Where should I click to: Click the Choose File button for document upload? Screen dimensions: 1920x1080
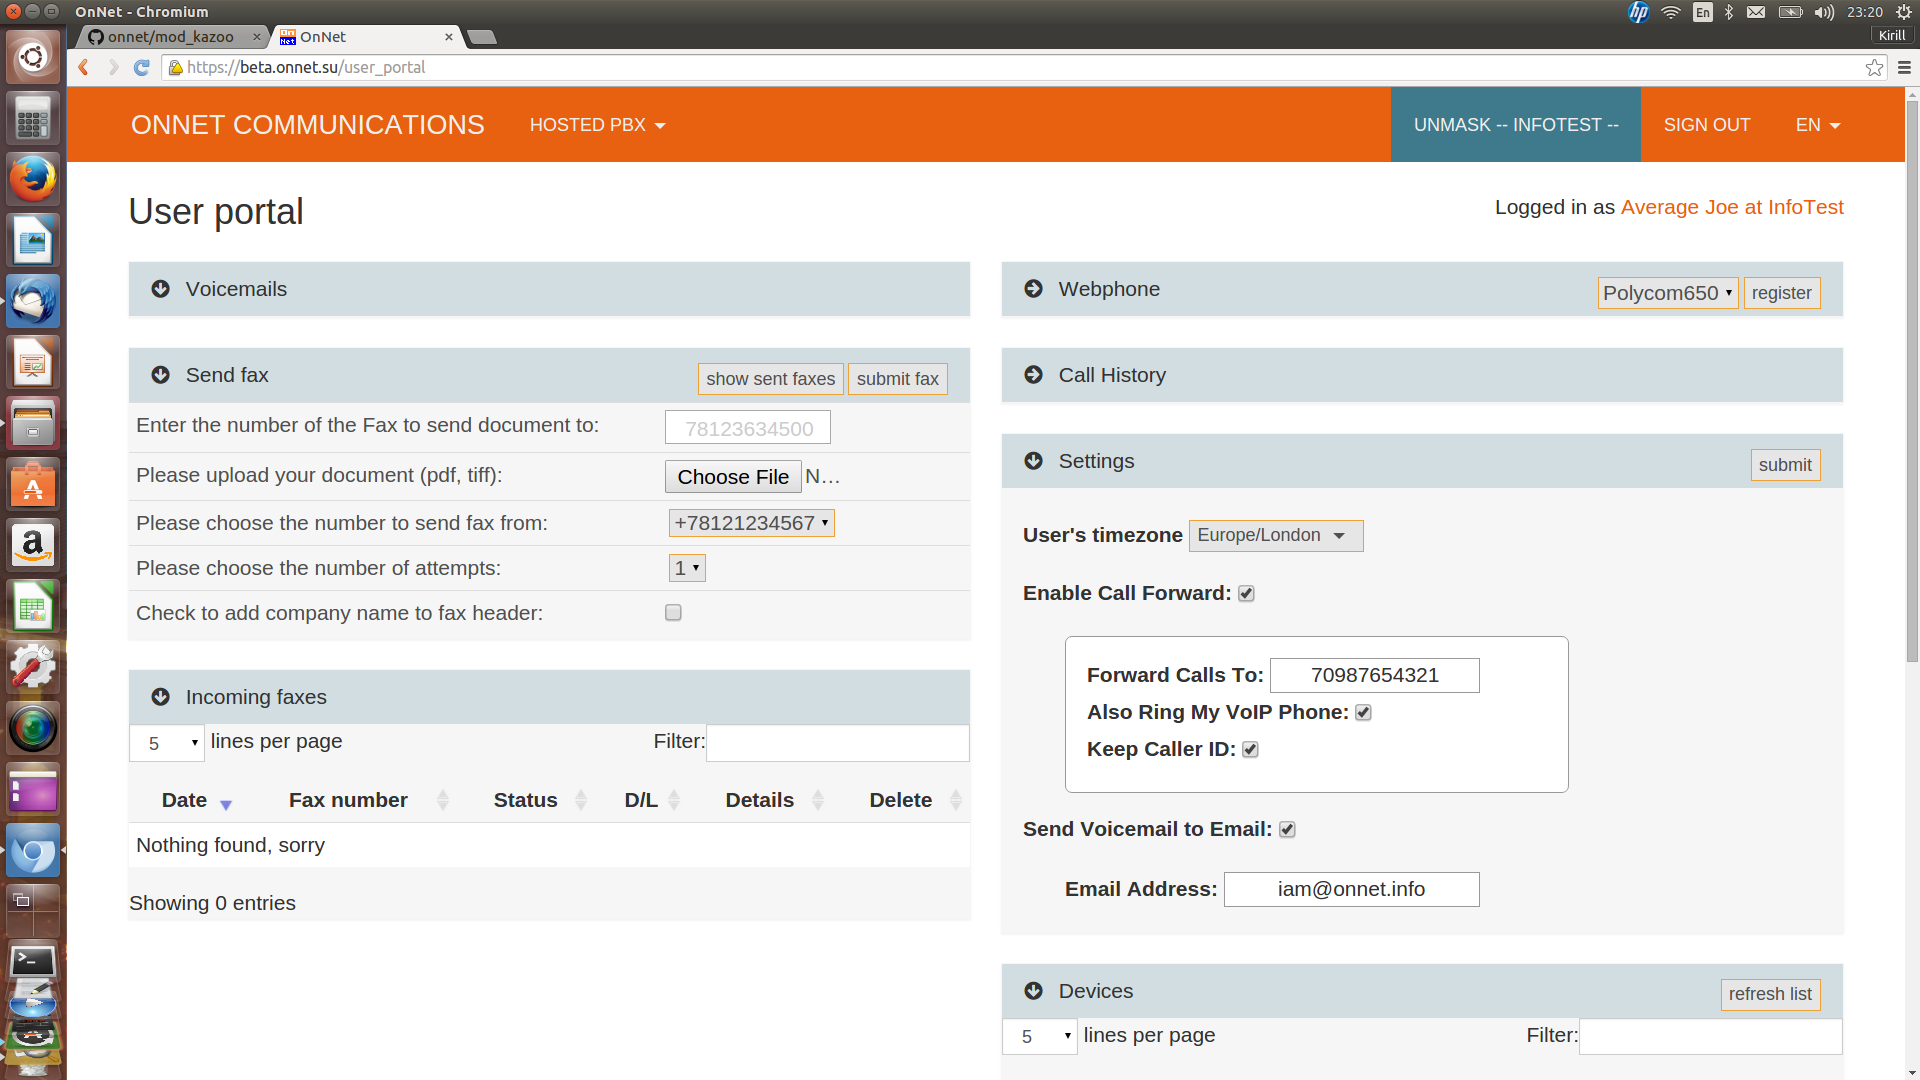[733, 476]
